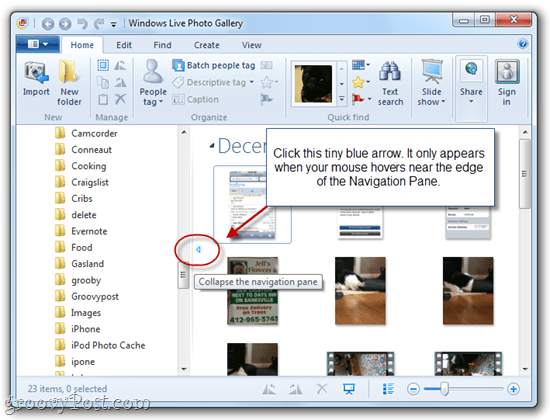Screen dimensions: 550x420
Task: Rotate left using the Manage group icon
Action: [120, 65]
